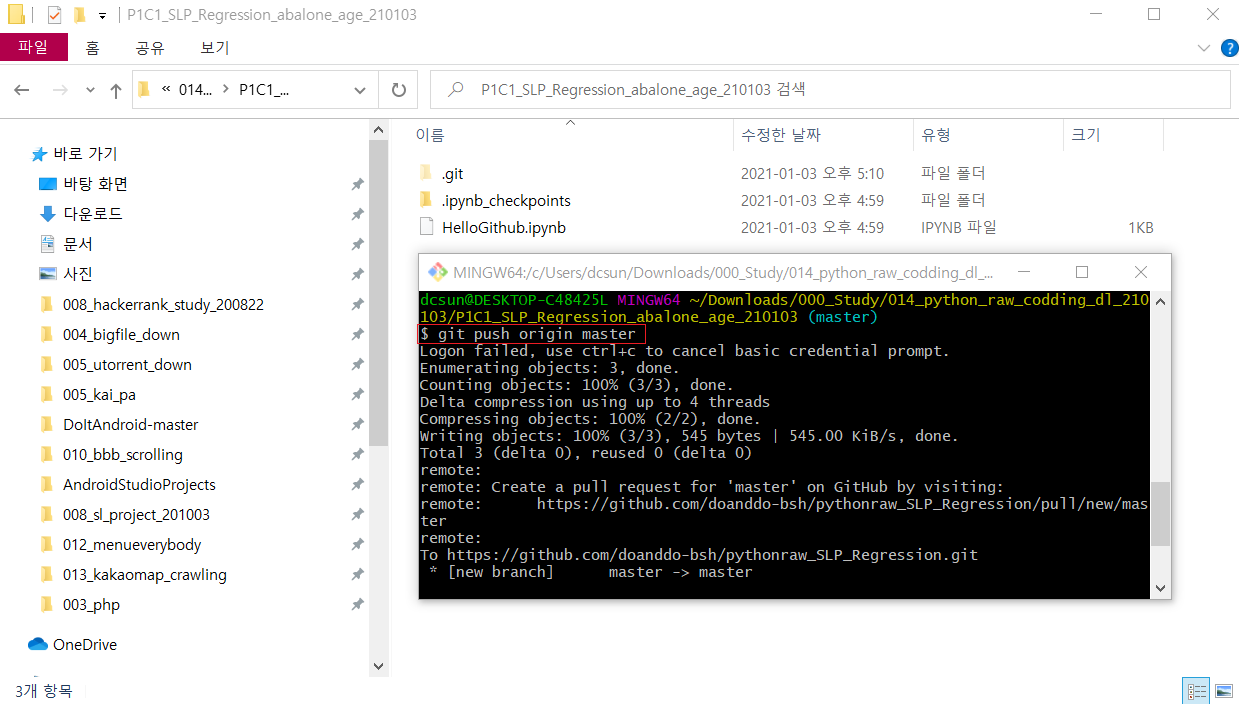Open the 파일 menu tab
This screenshot has height=704, width=1239.
coord(34,47)
